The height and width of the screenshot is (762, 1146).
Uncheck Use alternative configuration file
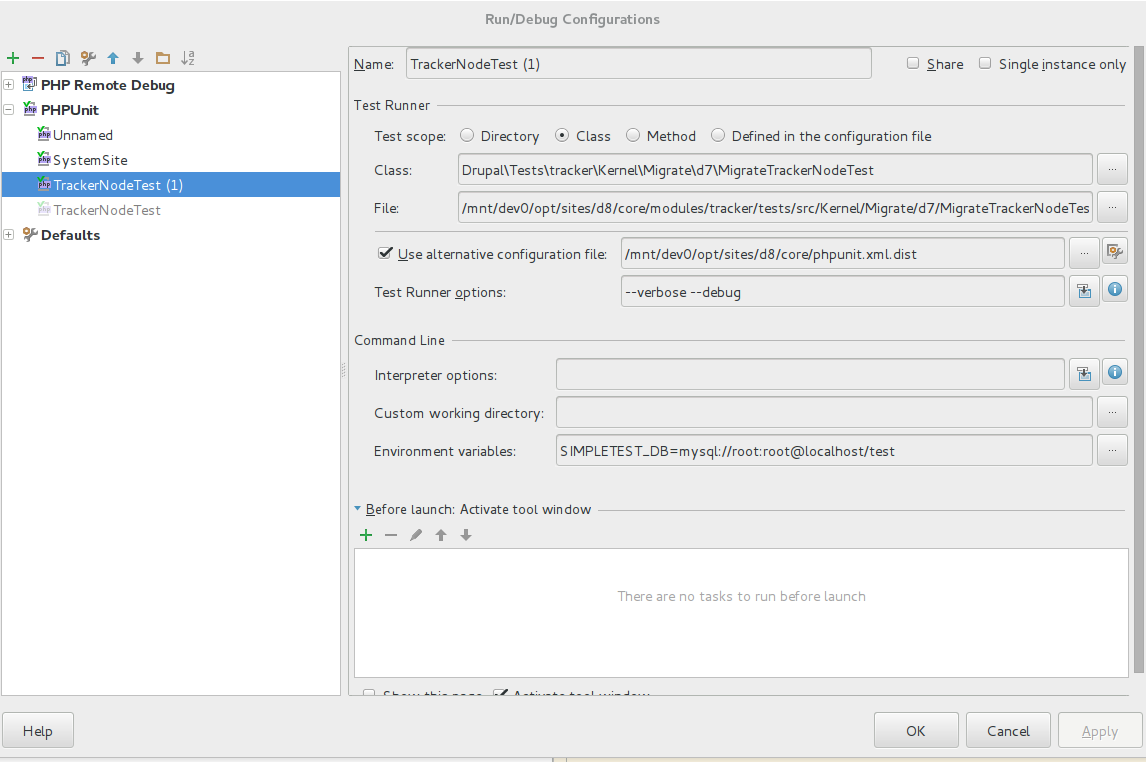[385, 253]
